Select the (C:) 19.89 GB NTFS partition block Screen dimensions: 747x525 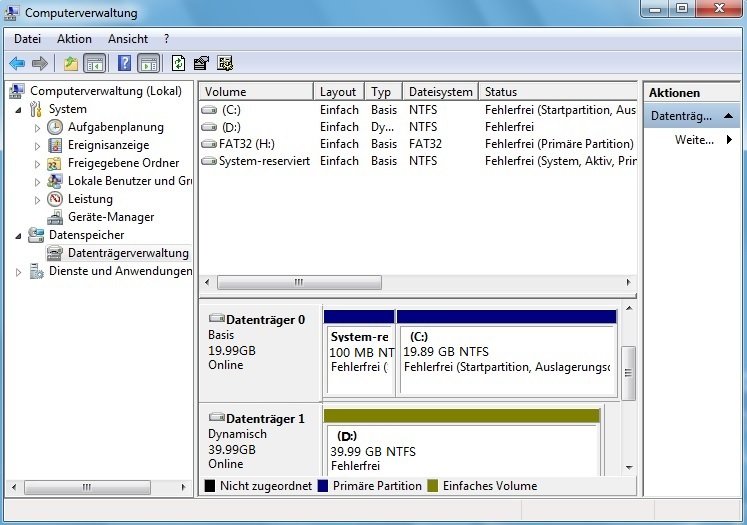coord(507,353)
